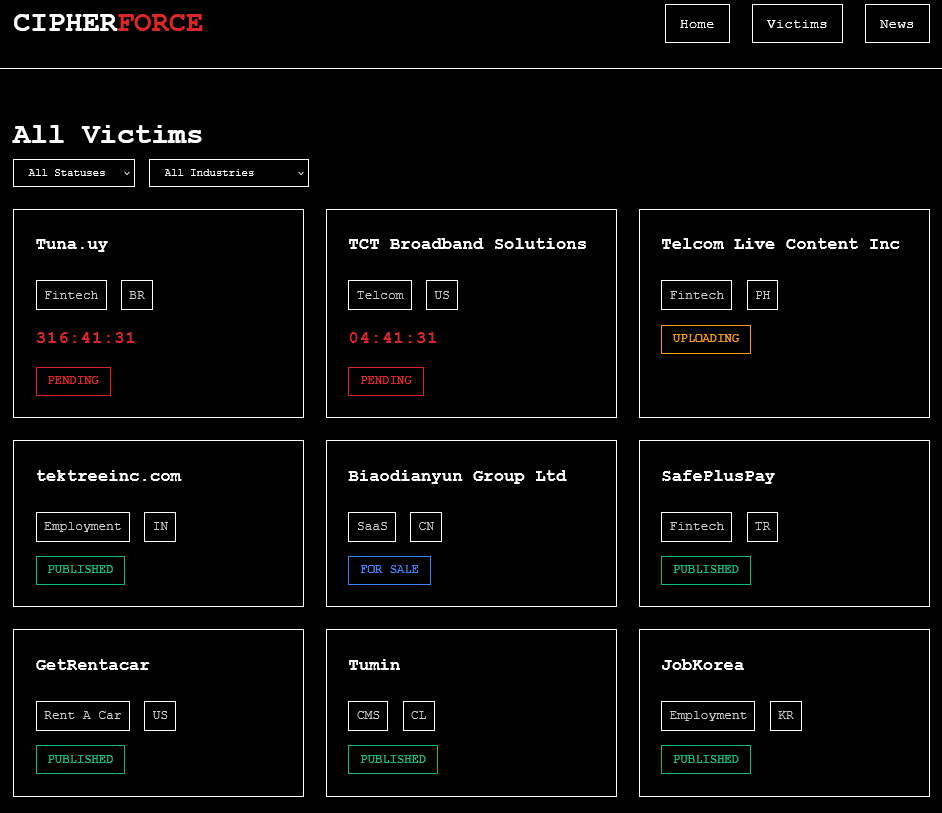The height and width of the screenshot is (813, 942).
Task: Click the US country tag on TCT Broadband Solutions
Action: [x=442, y=294]
